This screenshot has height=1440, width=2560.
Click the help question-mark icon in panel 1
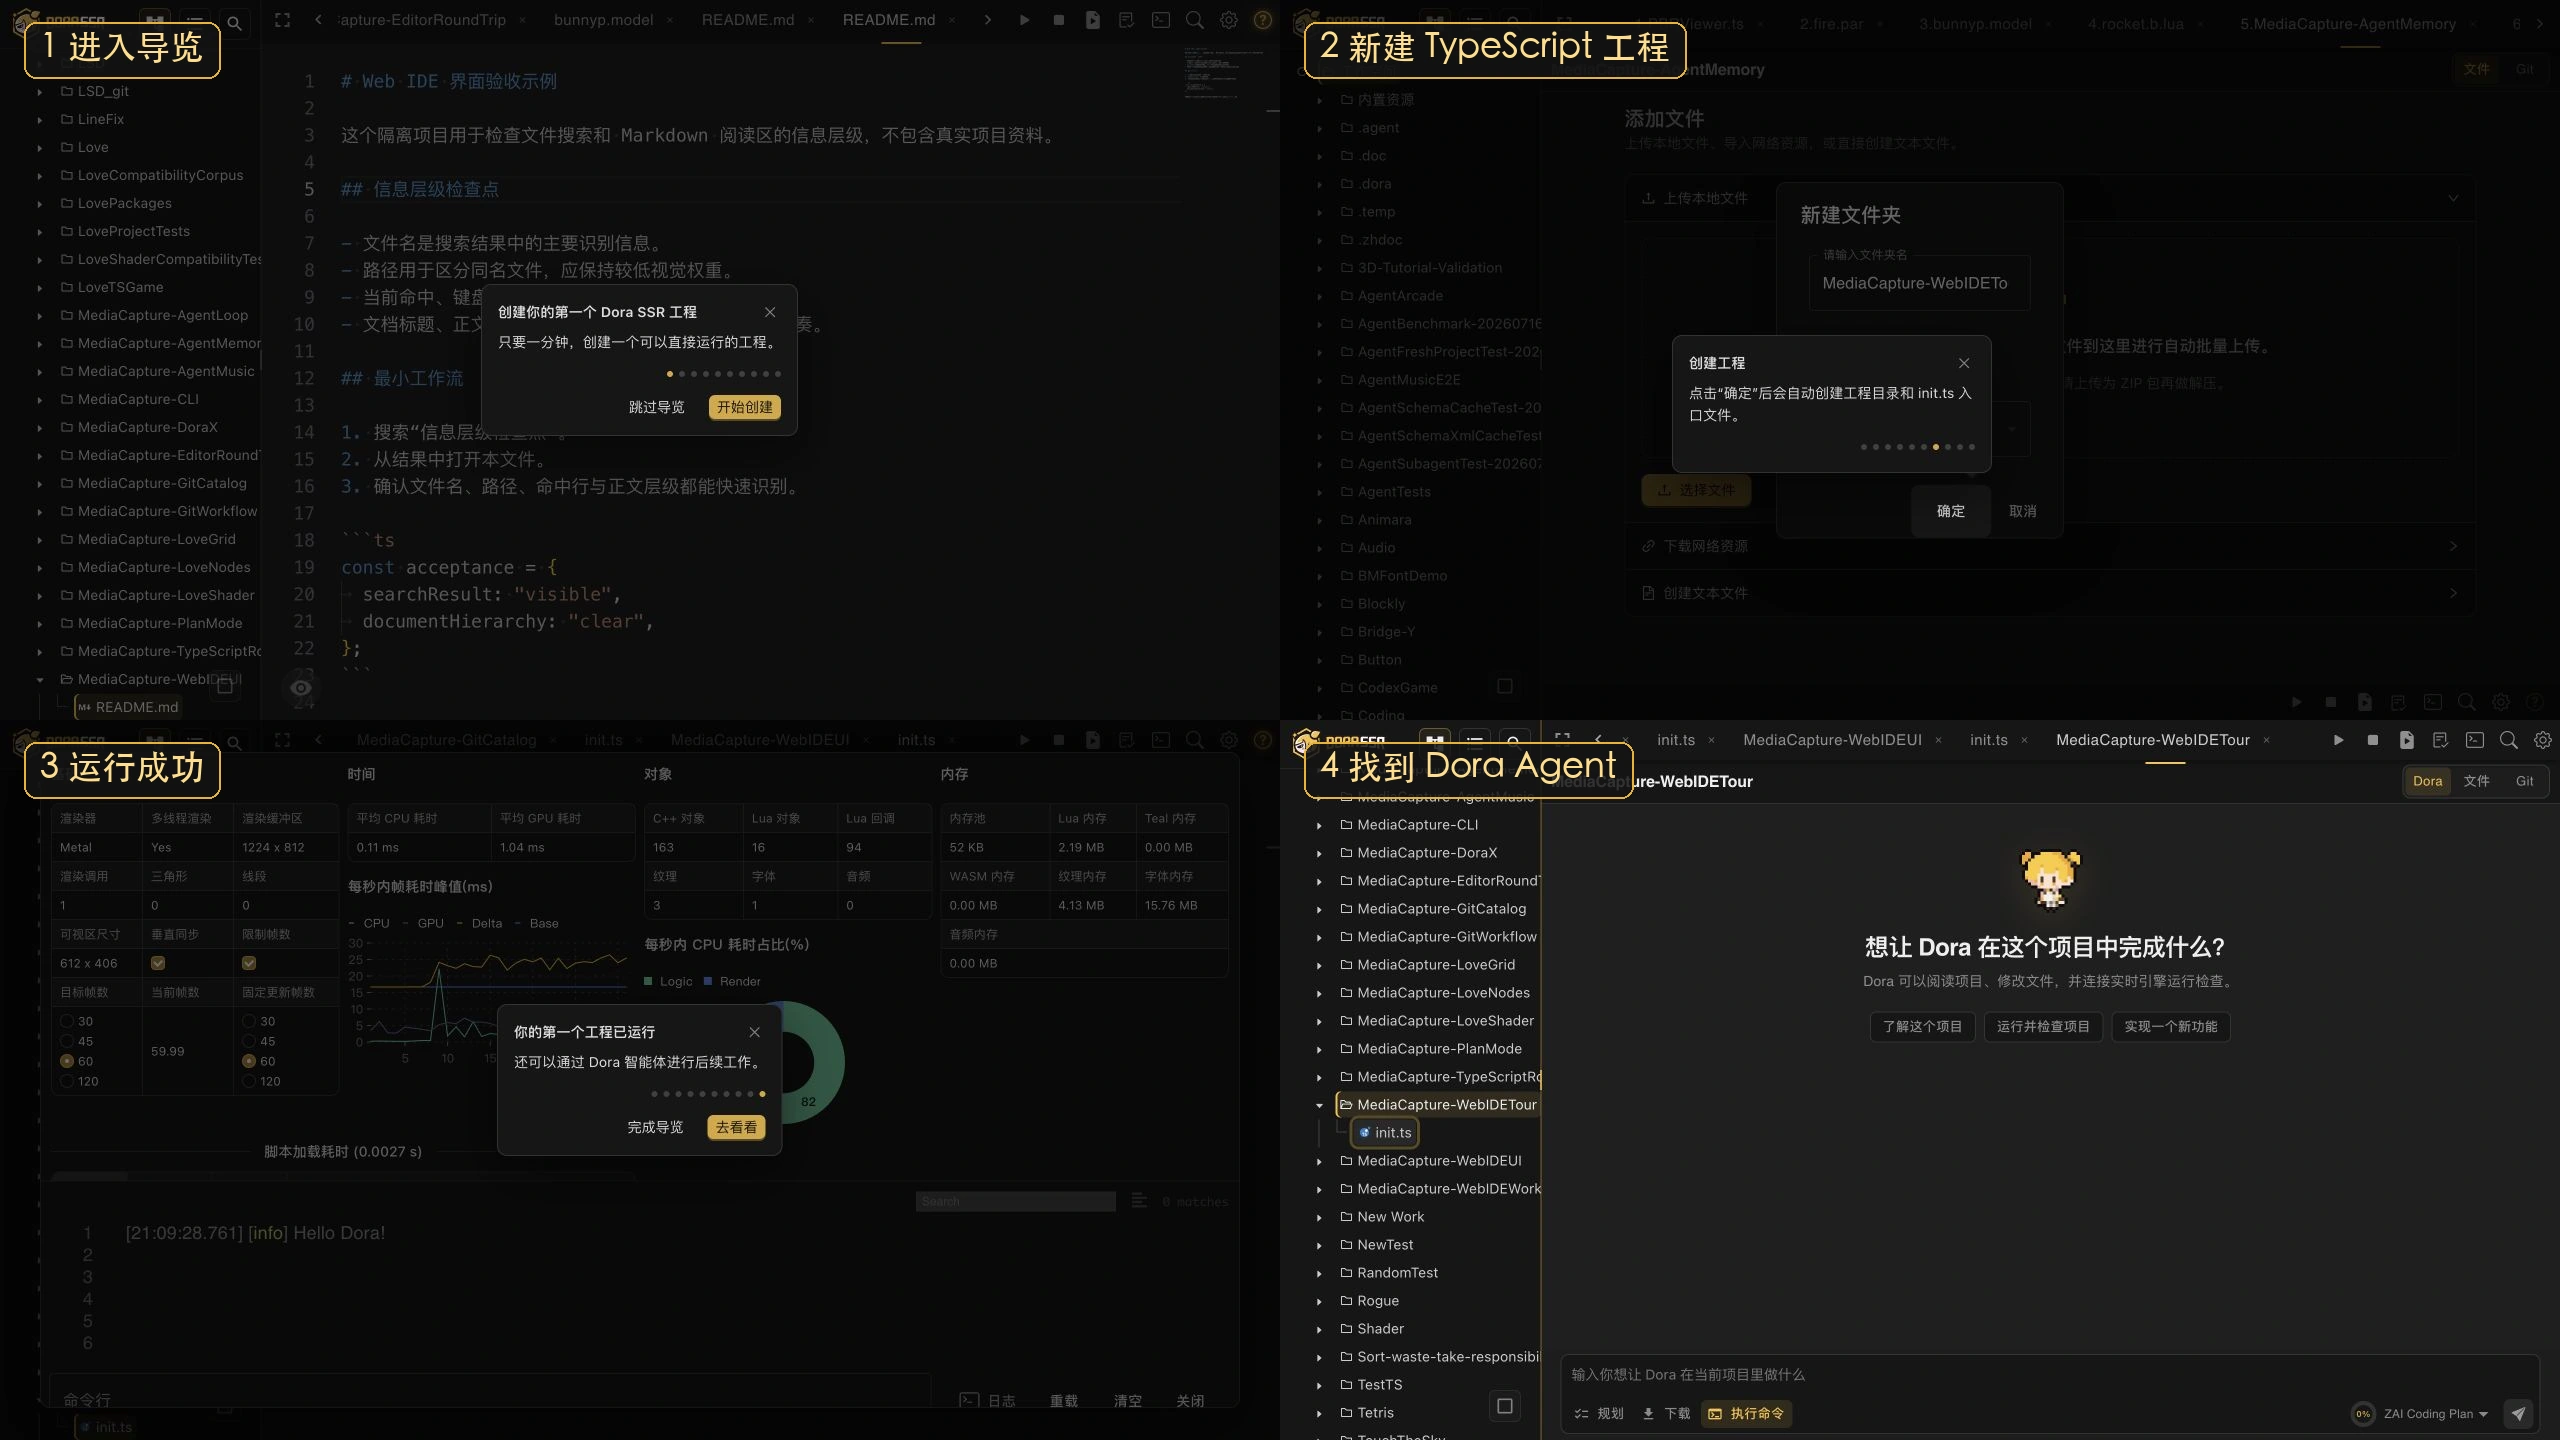click(x=1263, y=20)
